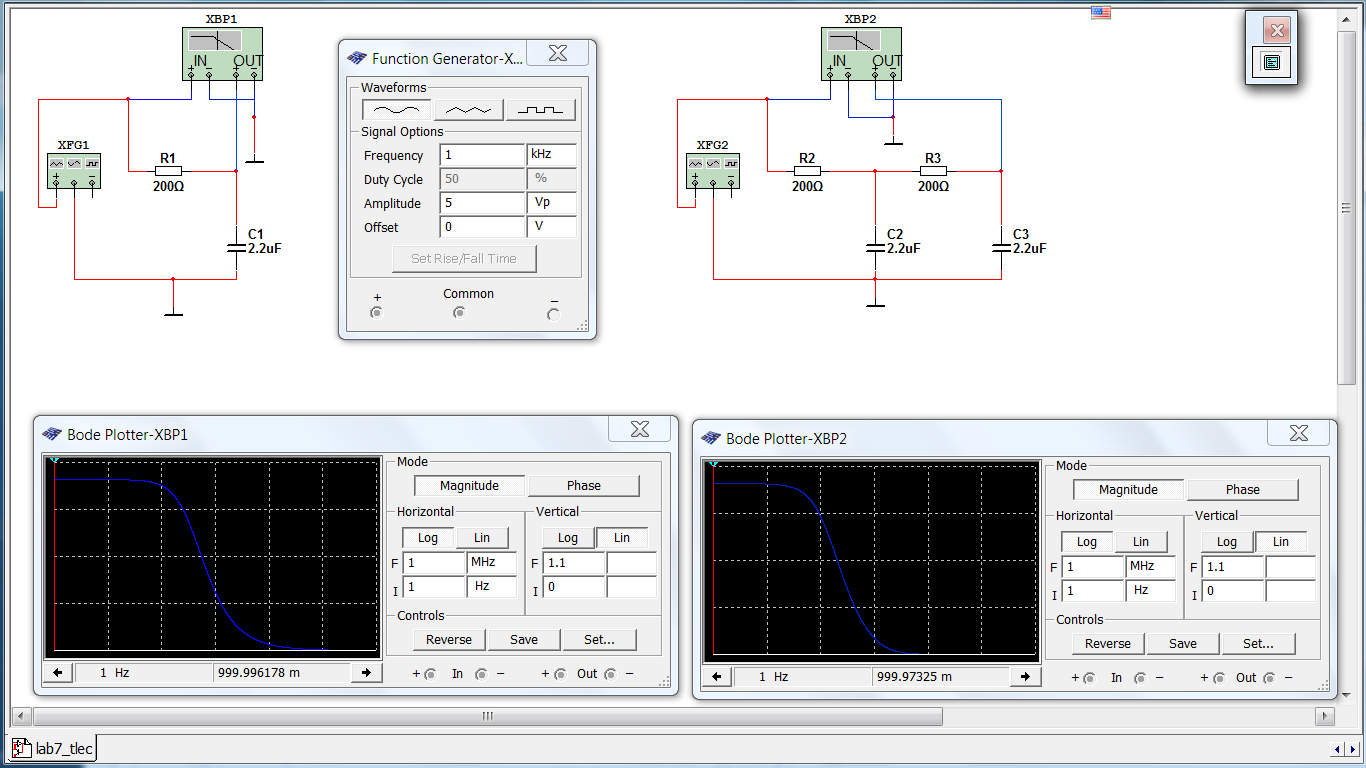1366x768 pixels.
Task: Open XBP1 vertical F unit field
Action: [632, 563]
